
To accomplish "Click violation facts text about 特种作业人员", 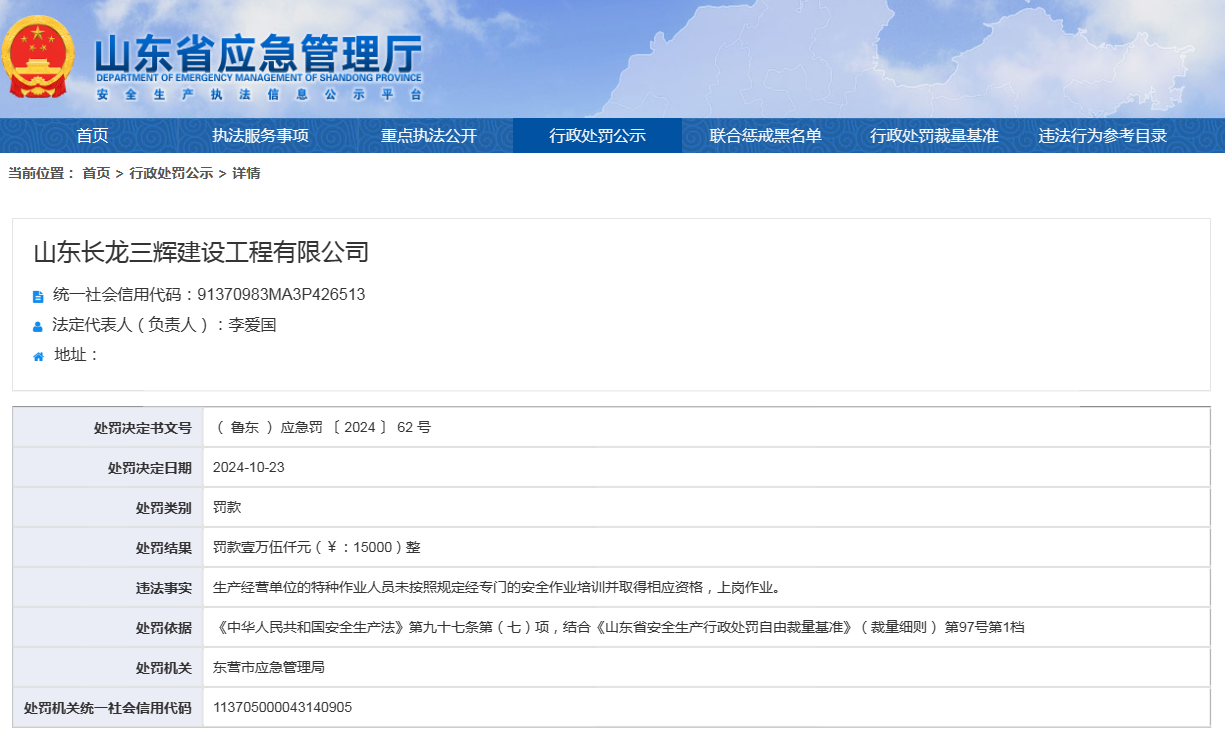I will 497,587.
